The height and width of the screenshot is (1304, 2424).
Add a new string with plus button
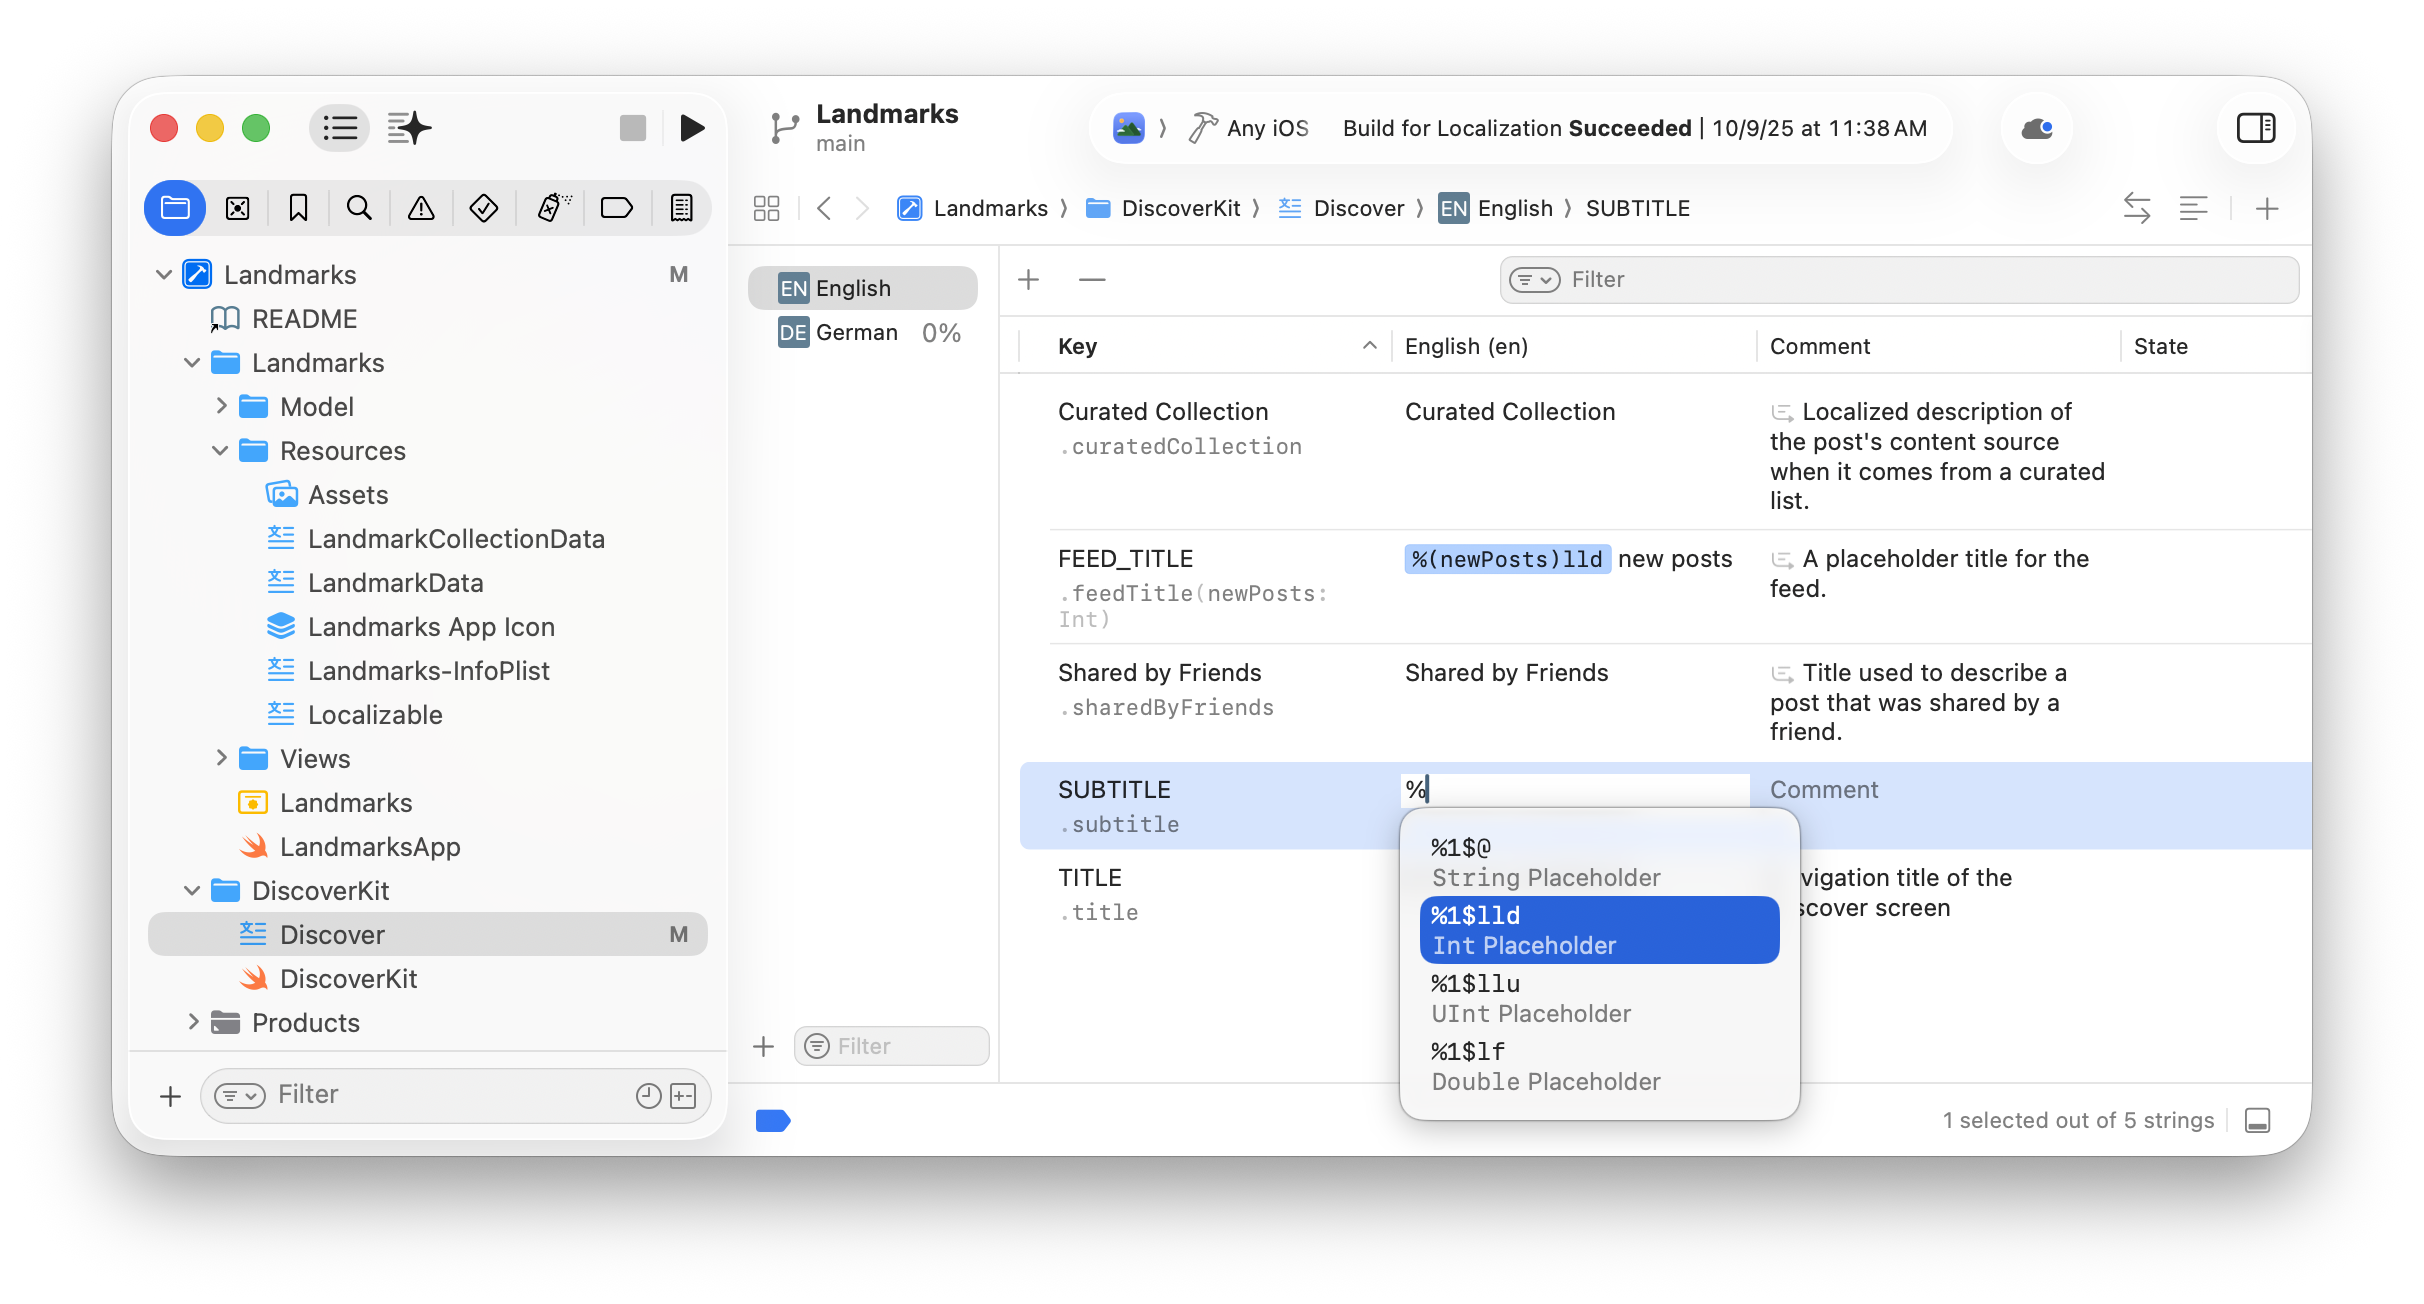(1029, 280)
